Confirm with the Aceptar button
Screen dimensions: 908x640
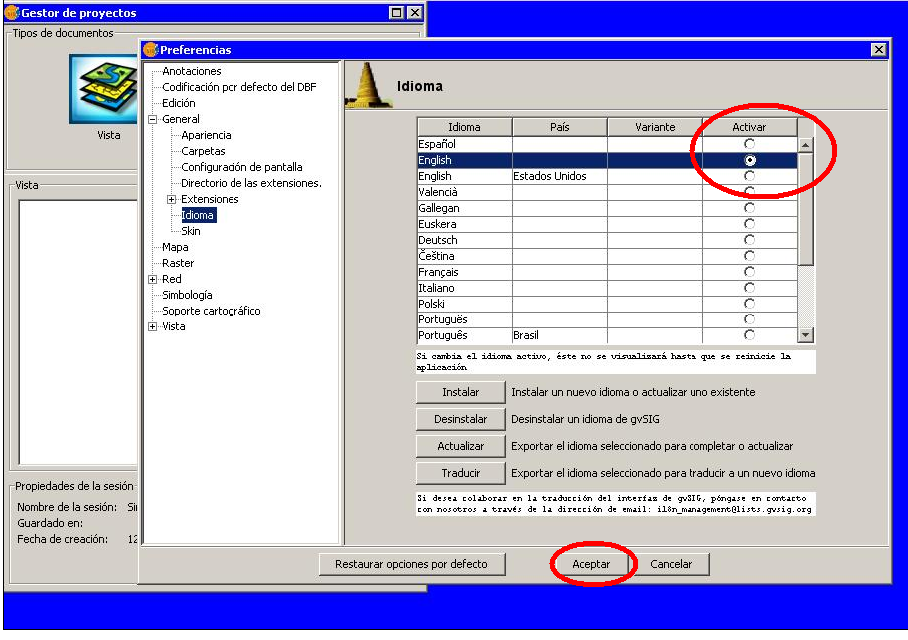[591, 564]
